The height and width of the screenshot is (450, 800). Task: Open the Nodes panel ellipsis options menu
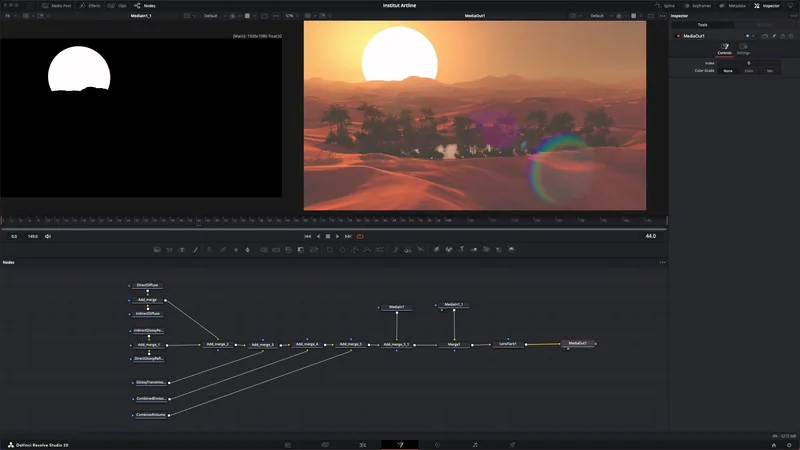tap(662, 262)
